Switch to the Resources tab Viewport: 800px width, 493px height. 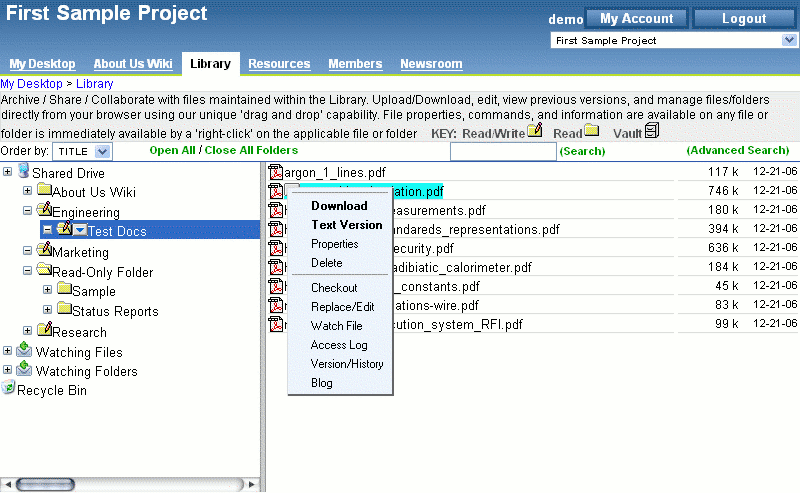coord(279,64)
